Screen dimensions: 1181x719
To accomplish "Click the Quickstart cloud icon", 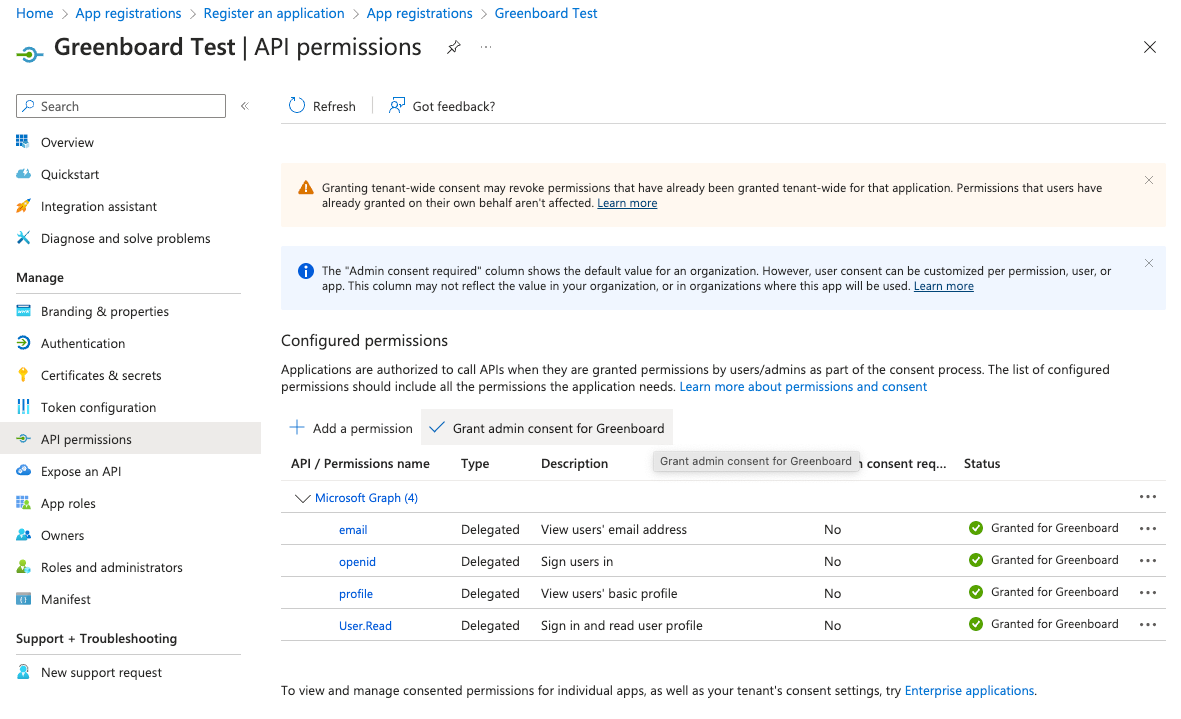I will [23, 174].
